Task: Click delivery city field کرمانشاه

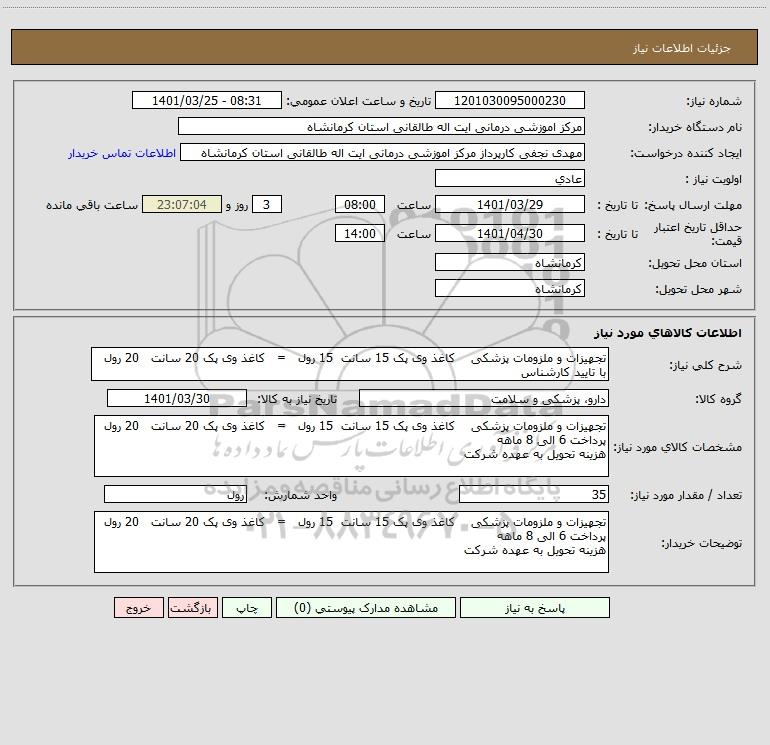Action: coord(510,288)
